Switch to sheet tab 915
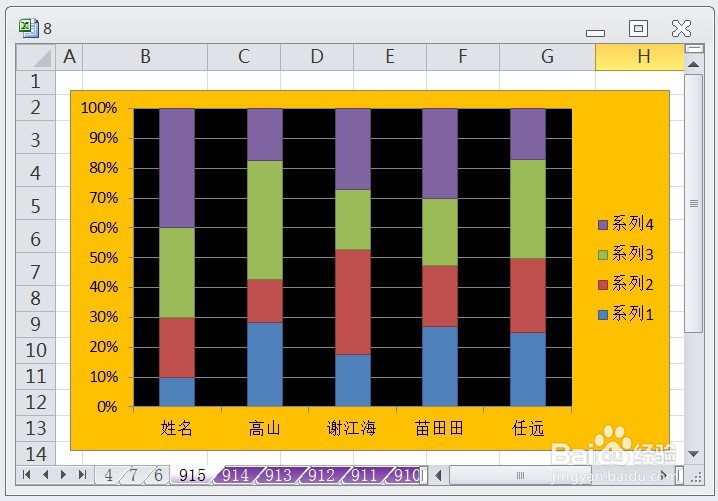 (192, 475)
